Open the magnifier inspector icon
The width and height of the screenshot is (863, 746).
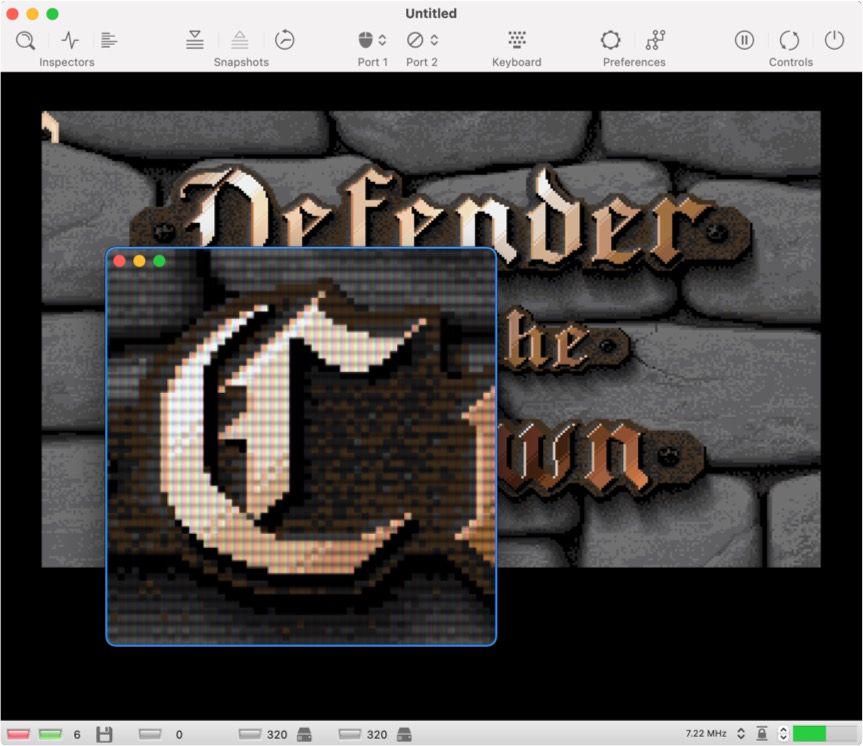[x=25, y=40]
